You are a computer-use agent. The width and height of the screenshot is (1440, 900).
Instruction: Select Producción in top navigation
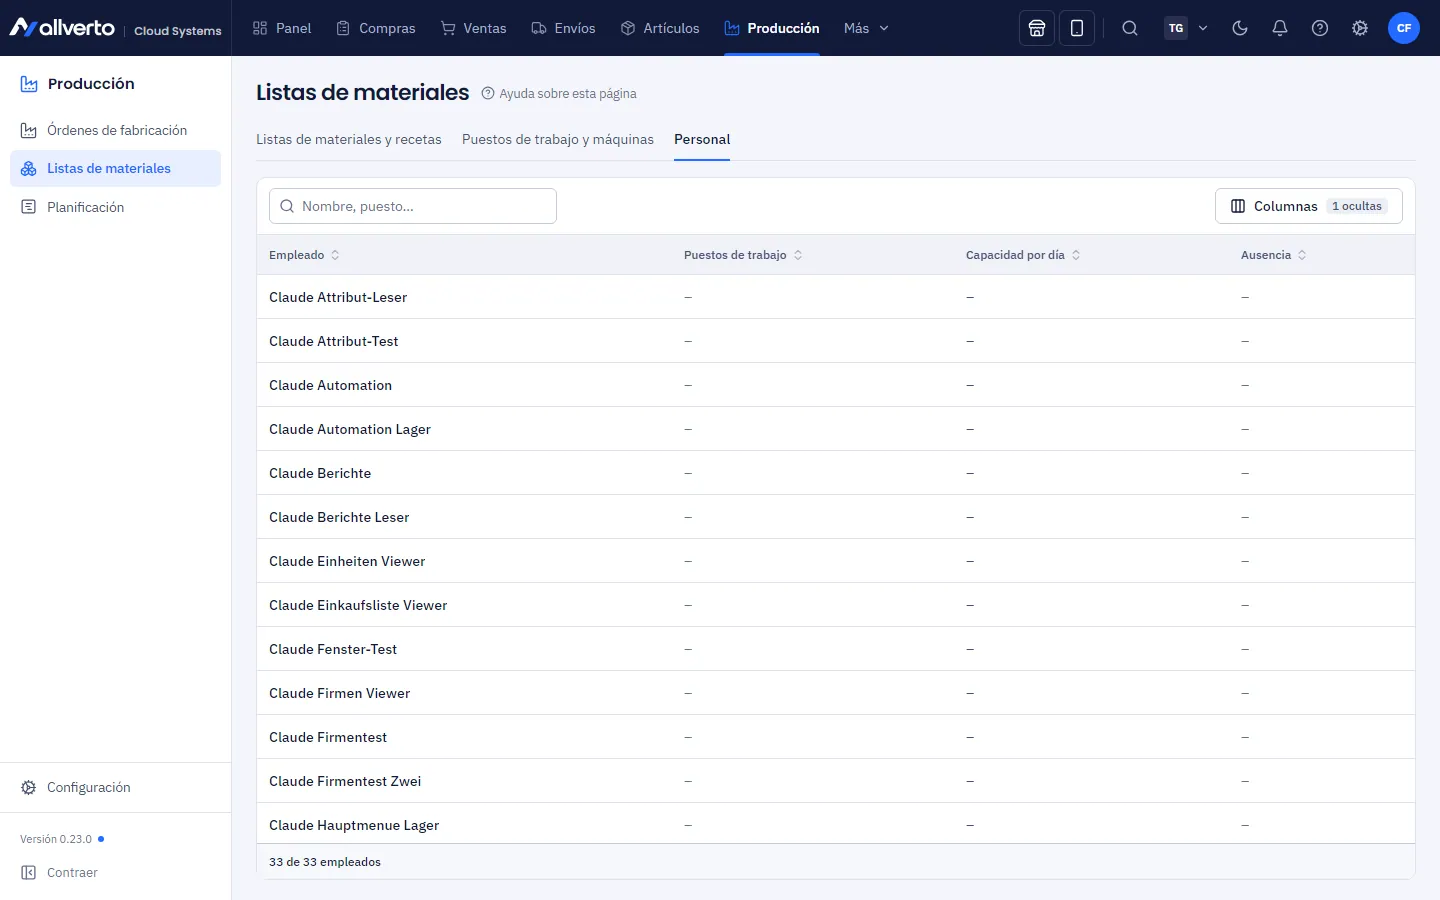click(772, 28)
